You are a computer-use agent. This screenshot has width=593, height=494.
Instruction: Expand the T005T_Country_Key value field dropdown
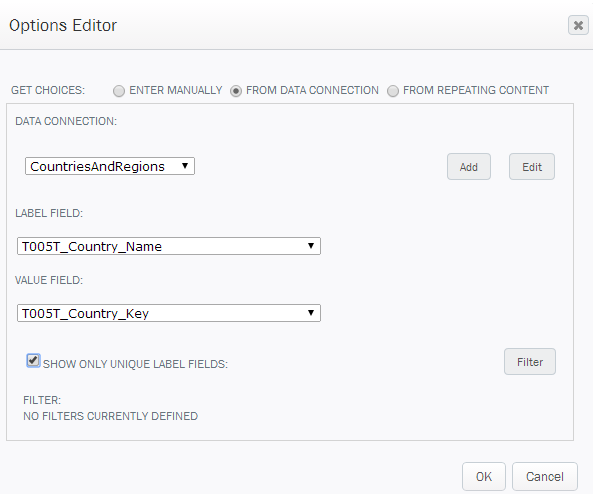pyautogui.click(x=169, y=313)
